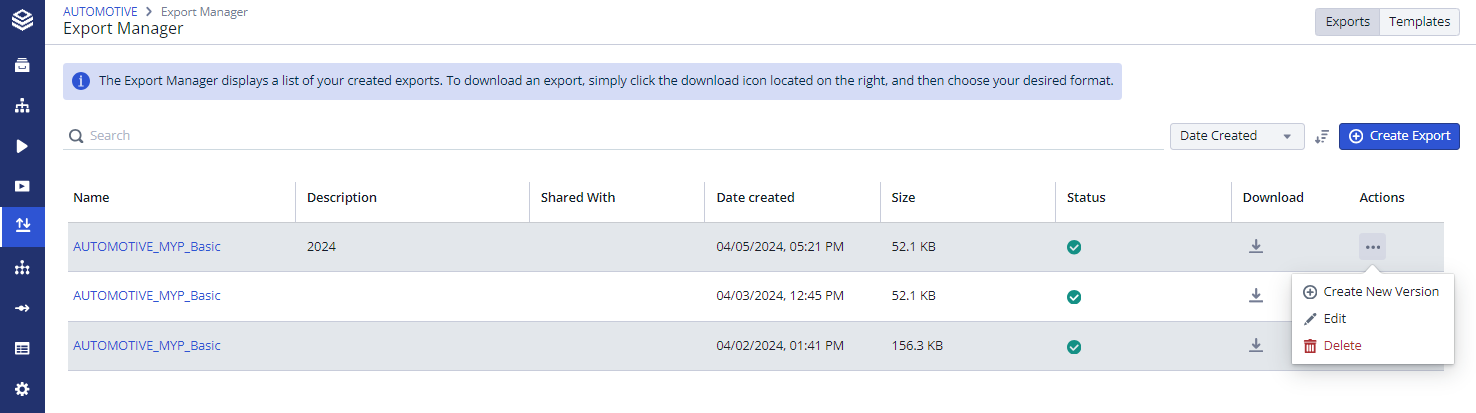
Task: Open AUTOMOTIVE_MYP_Basic export from 04/03/2024
Action: click(x=147, y=296)
